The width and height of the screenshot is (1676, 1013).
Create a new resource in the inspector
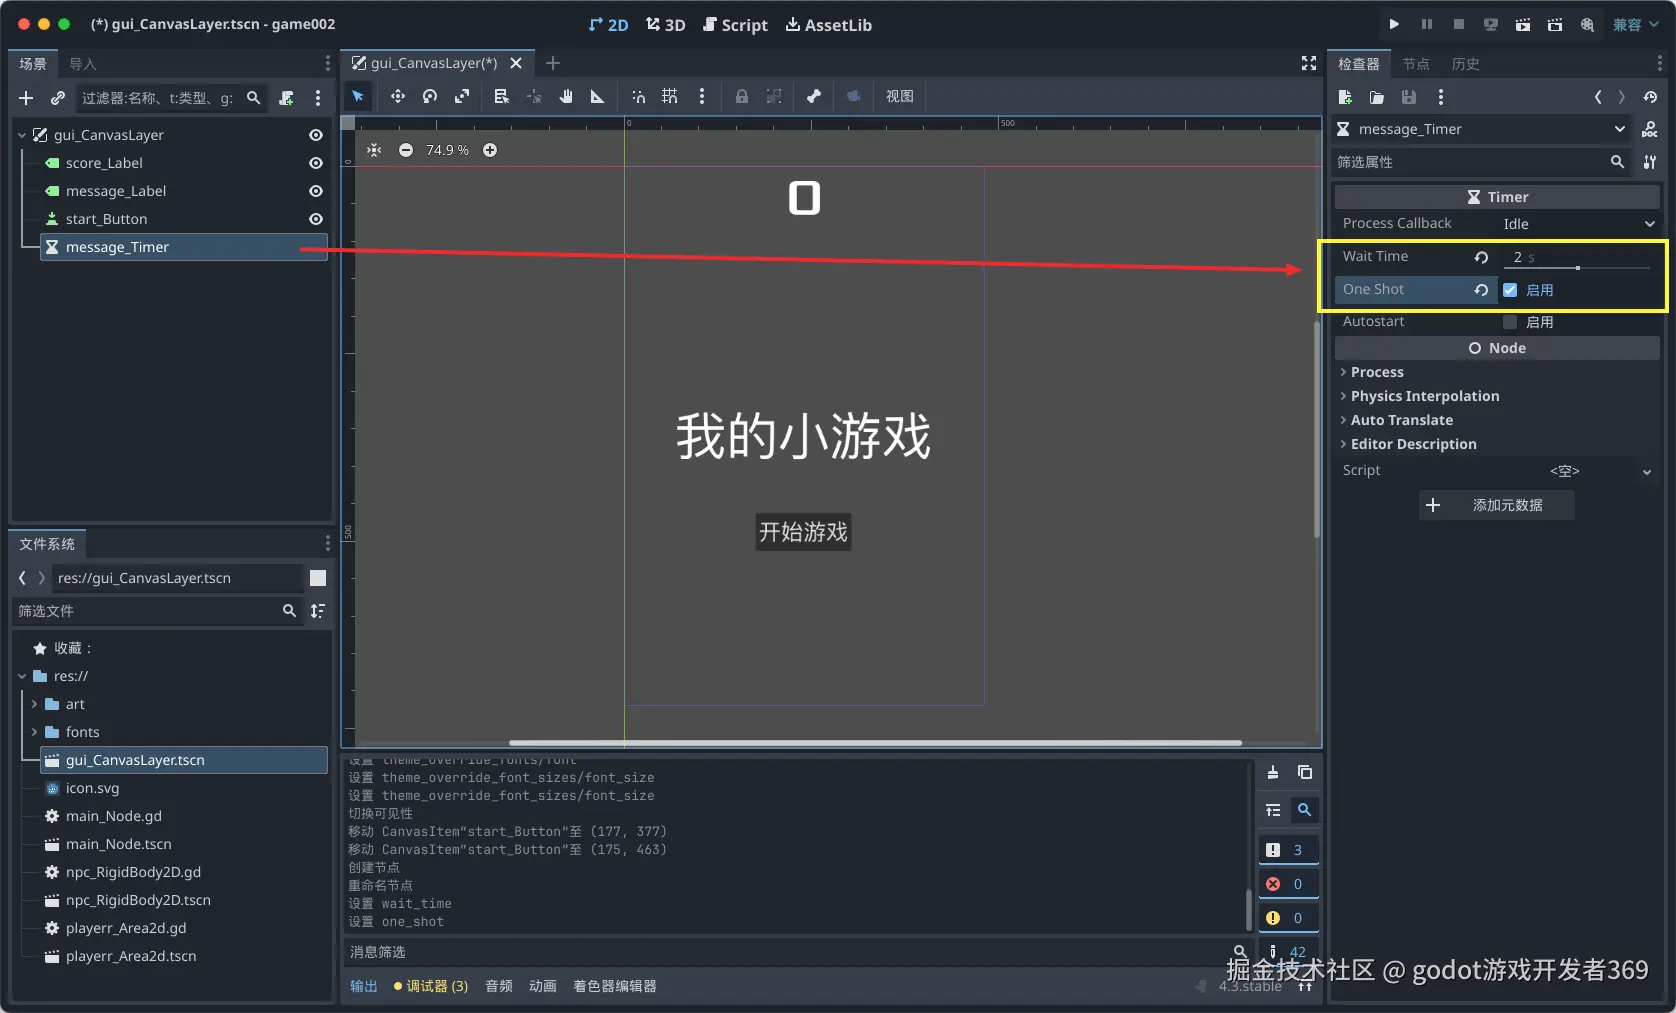coord(1345,97)
